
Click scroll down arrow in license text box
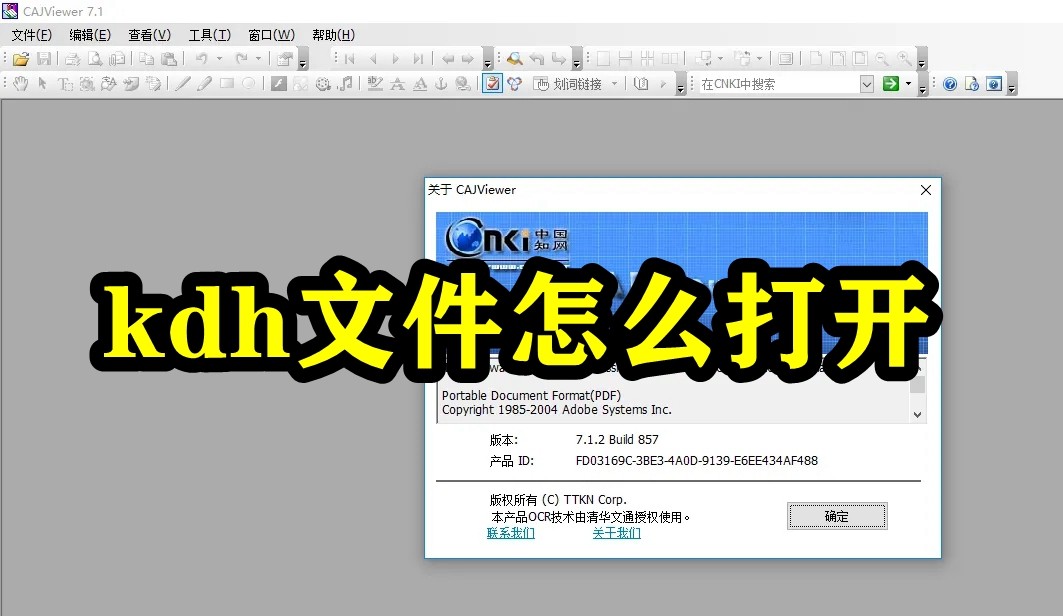(x=917, y=415)
